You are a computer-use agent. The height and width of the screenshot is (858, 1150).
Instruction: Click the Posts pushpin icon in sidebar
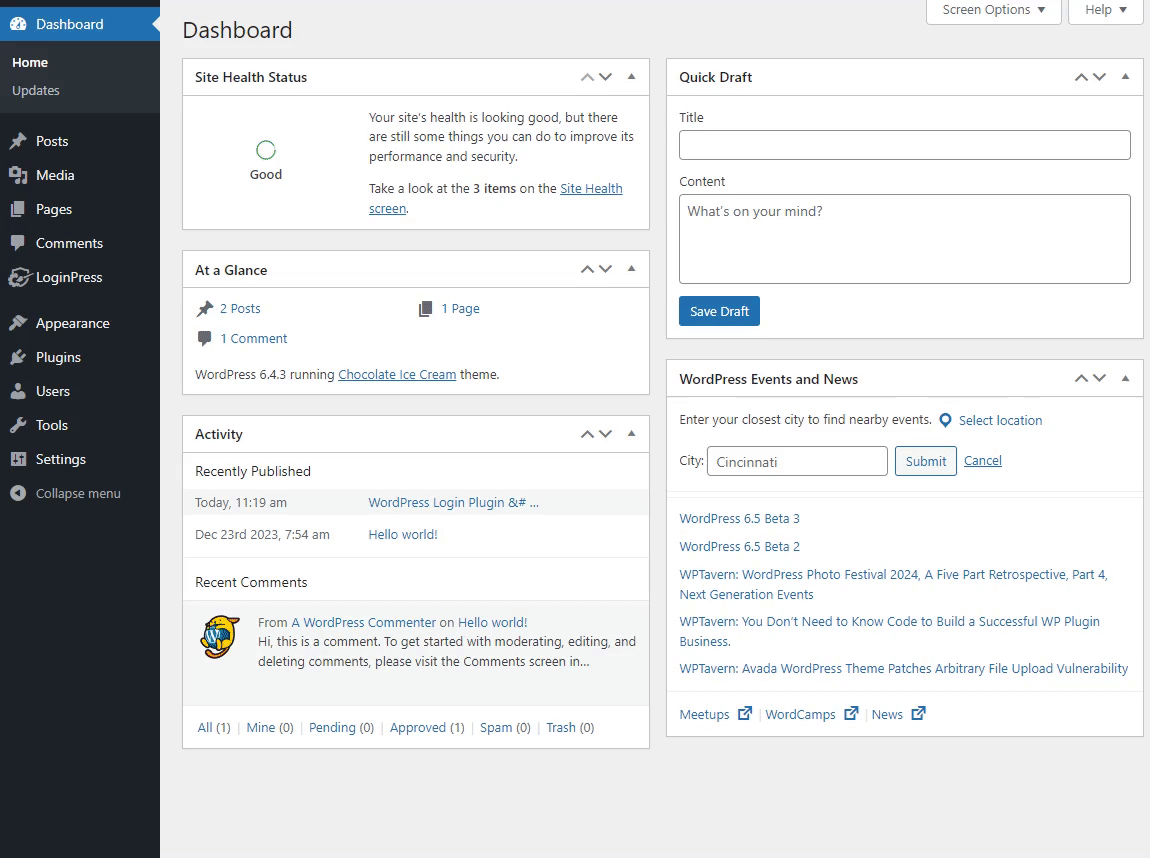coord(18,141)
